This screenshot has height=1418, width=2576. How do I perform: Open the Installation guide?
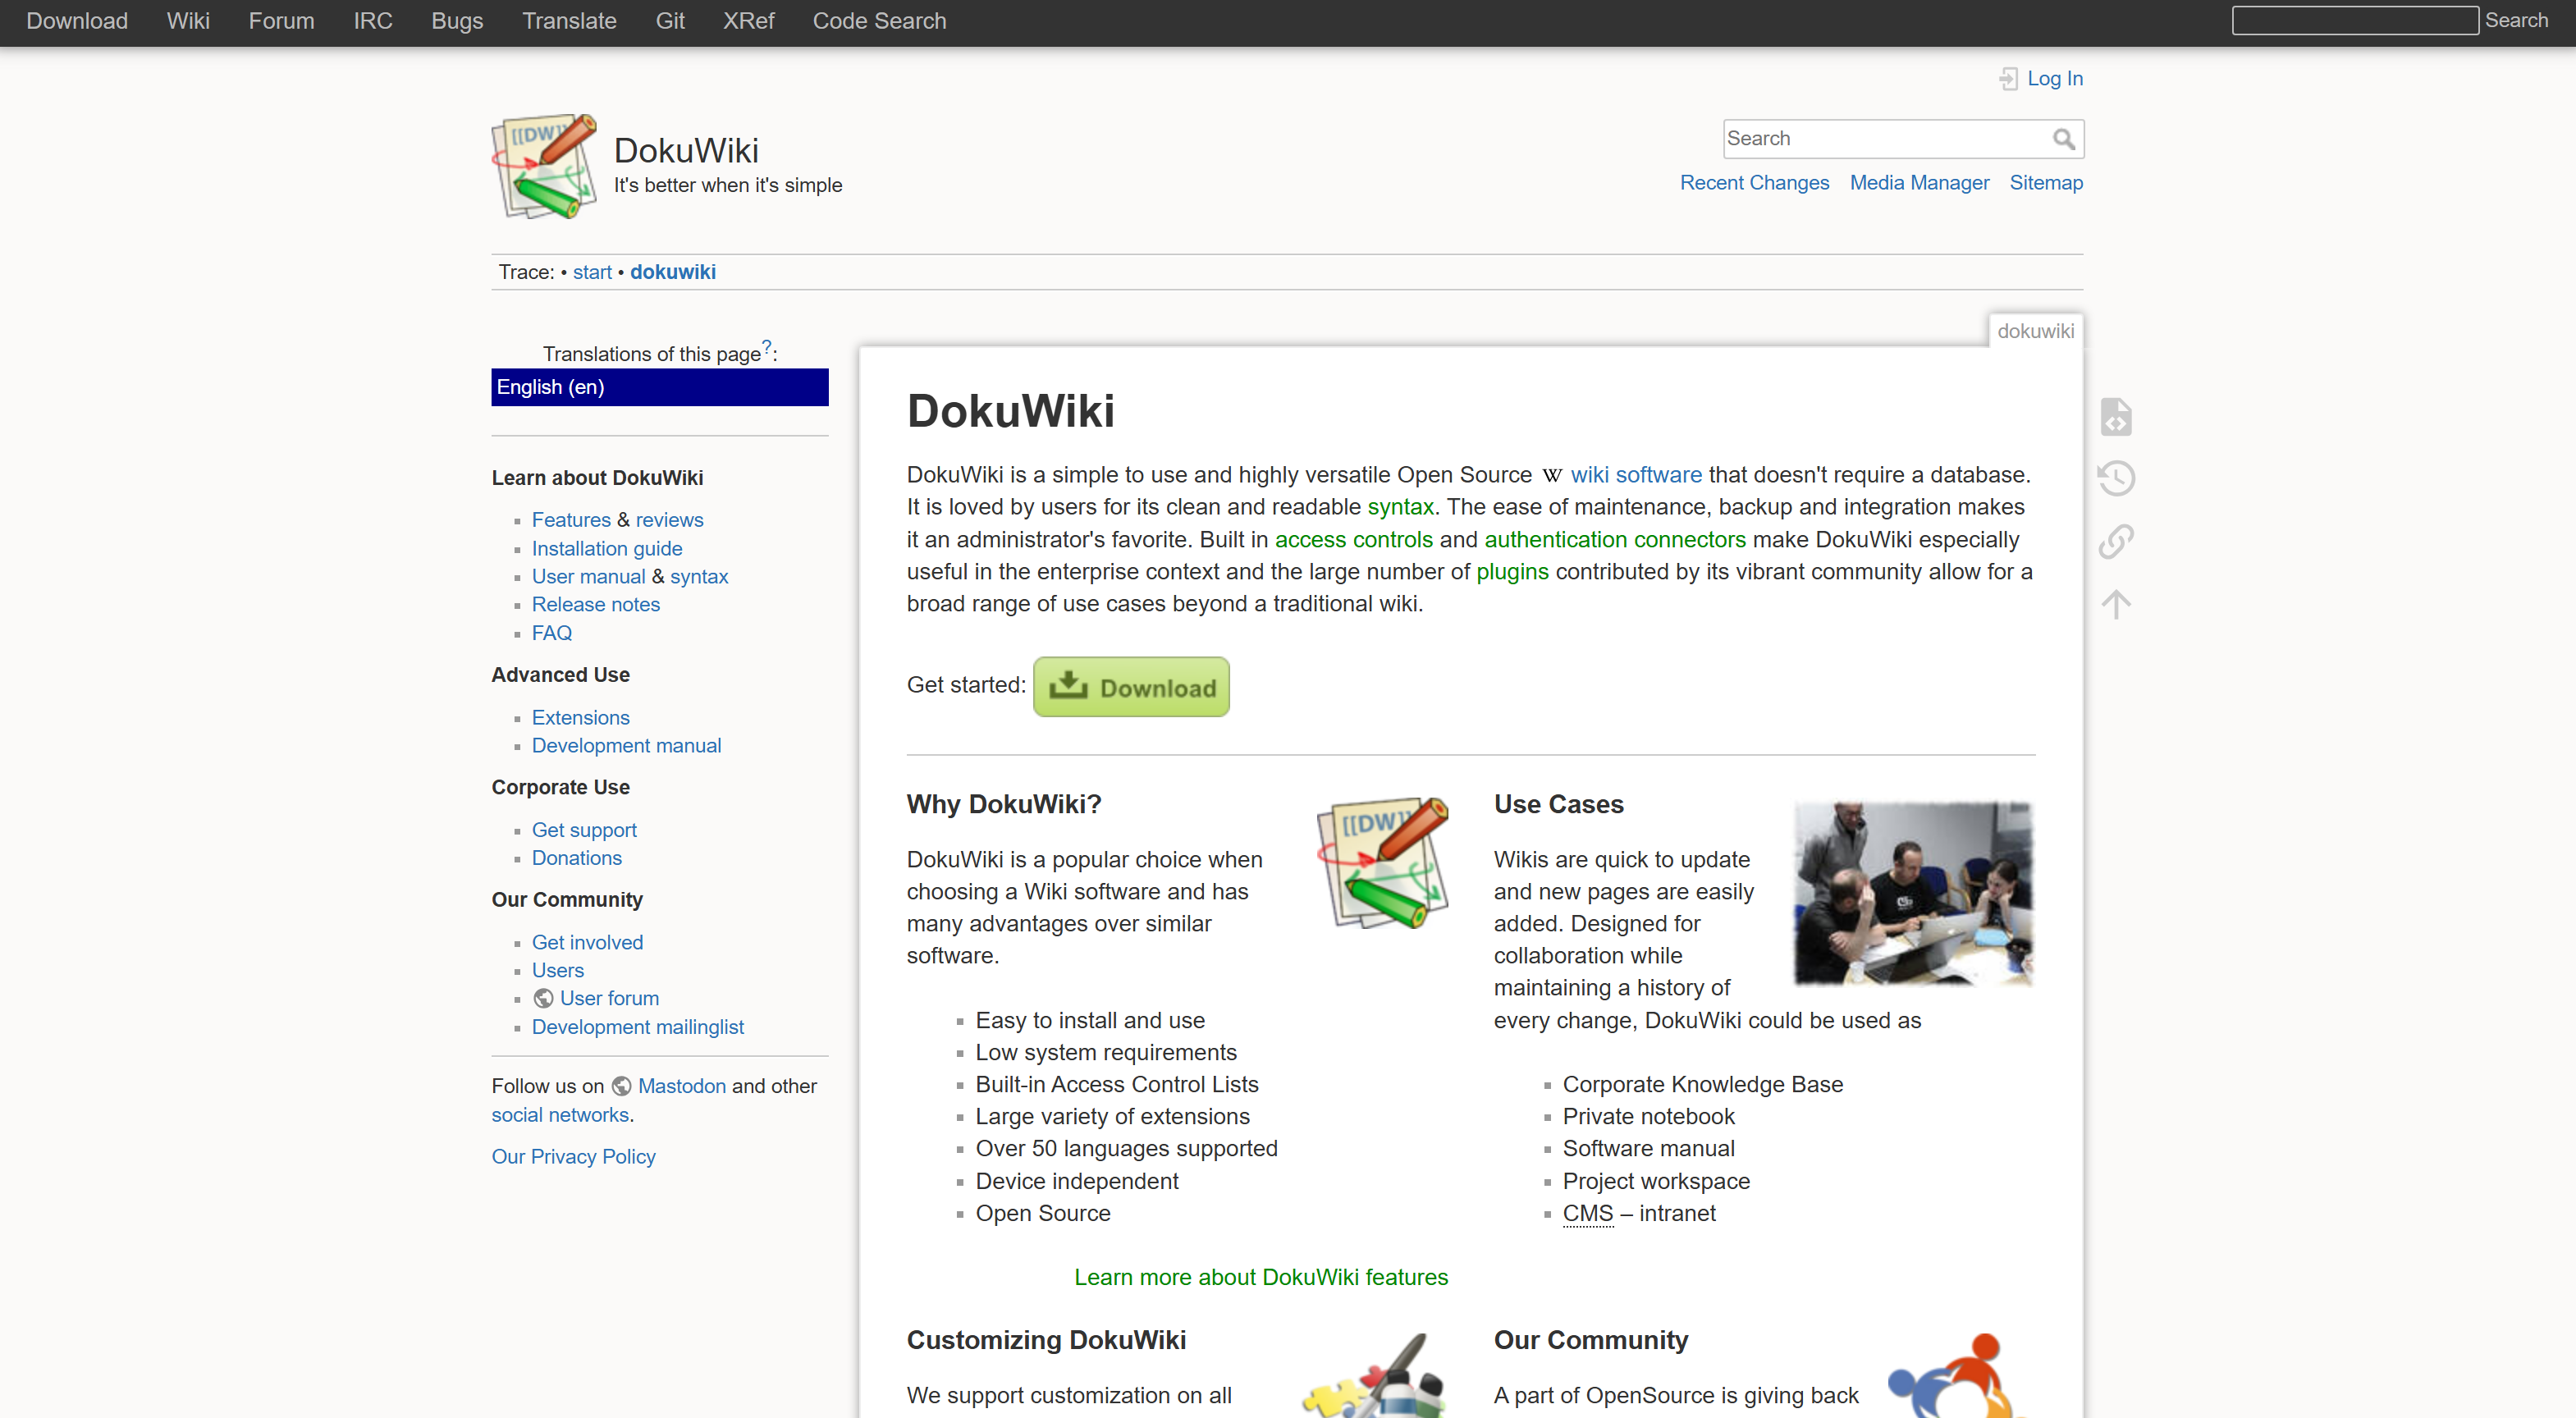pyautogui.click(x=607, y=549)
